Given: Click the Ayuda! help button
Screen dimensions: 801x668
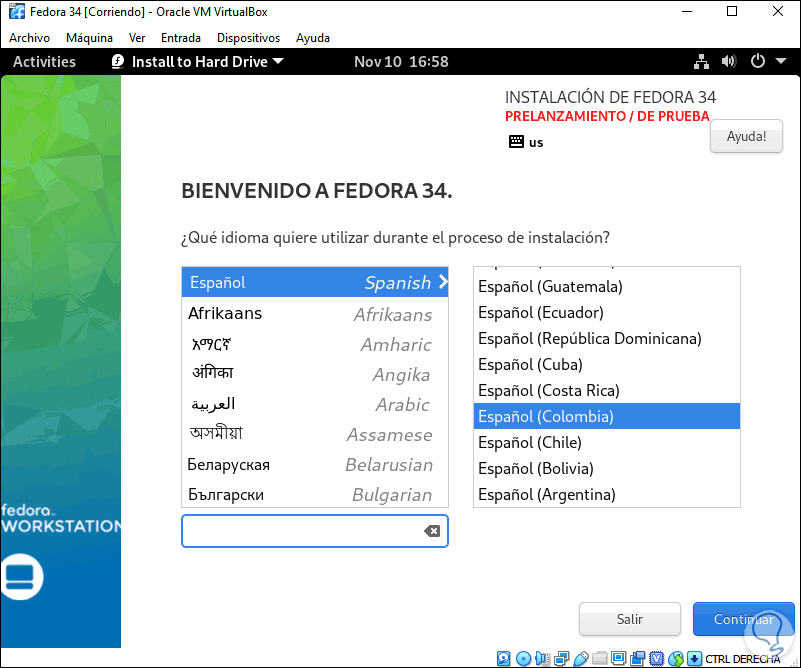Looking at the screenshot, I should [x=746, y=136].
